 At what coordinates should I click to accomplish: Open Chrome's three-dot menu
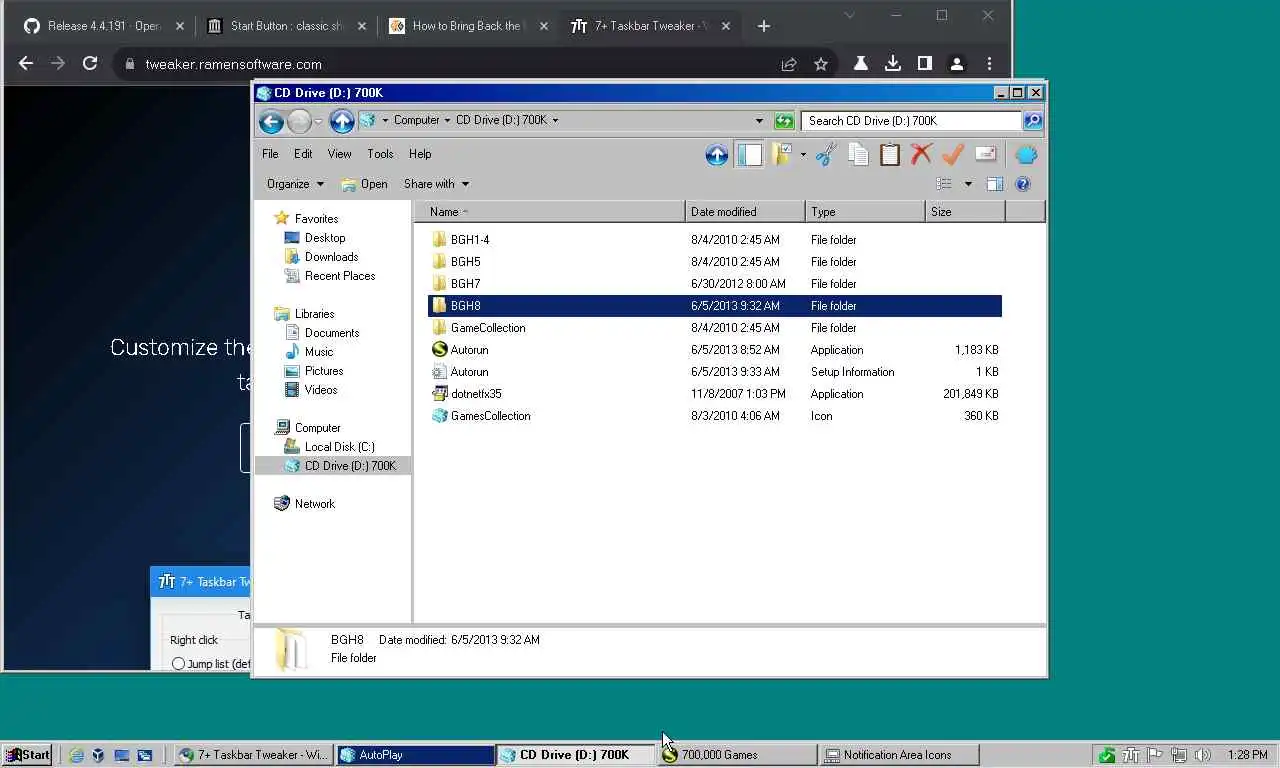(989, 64)
